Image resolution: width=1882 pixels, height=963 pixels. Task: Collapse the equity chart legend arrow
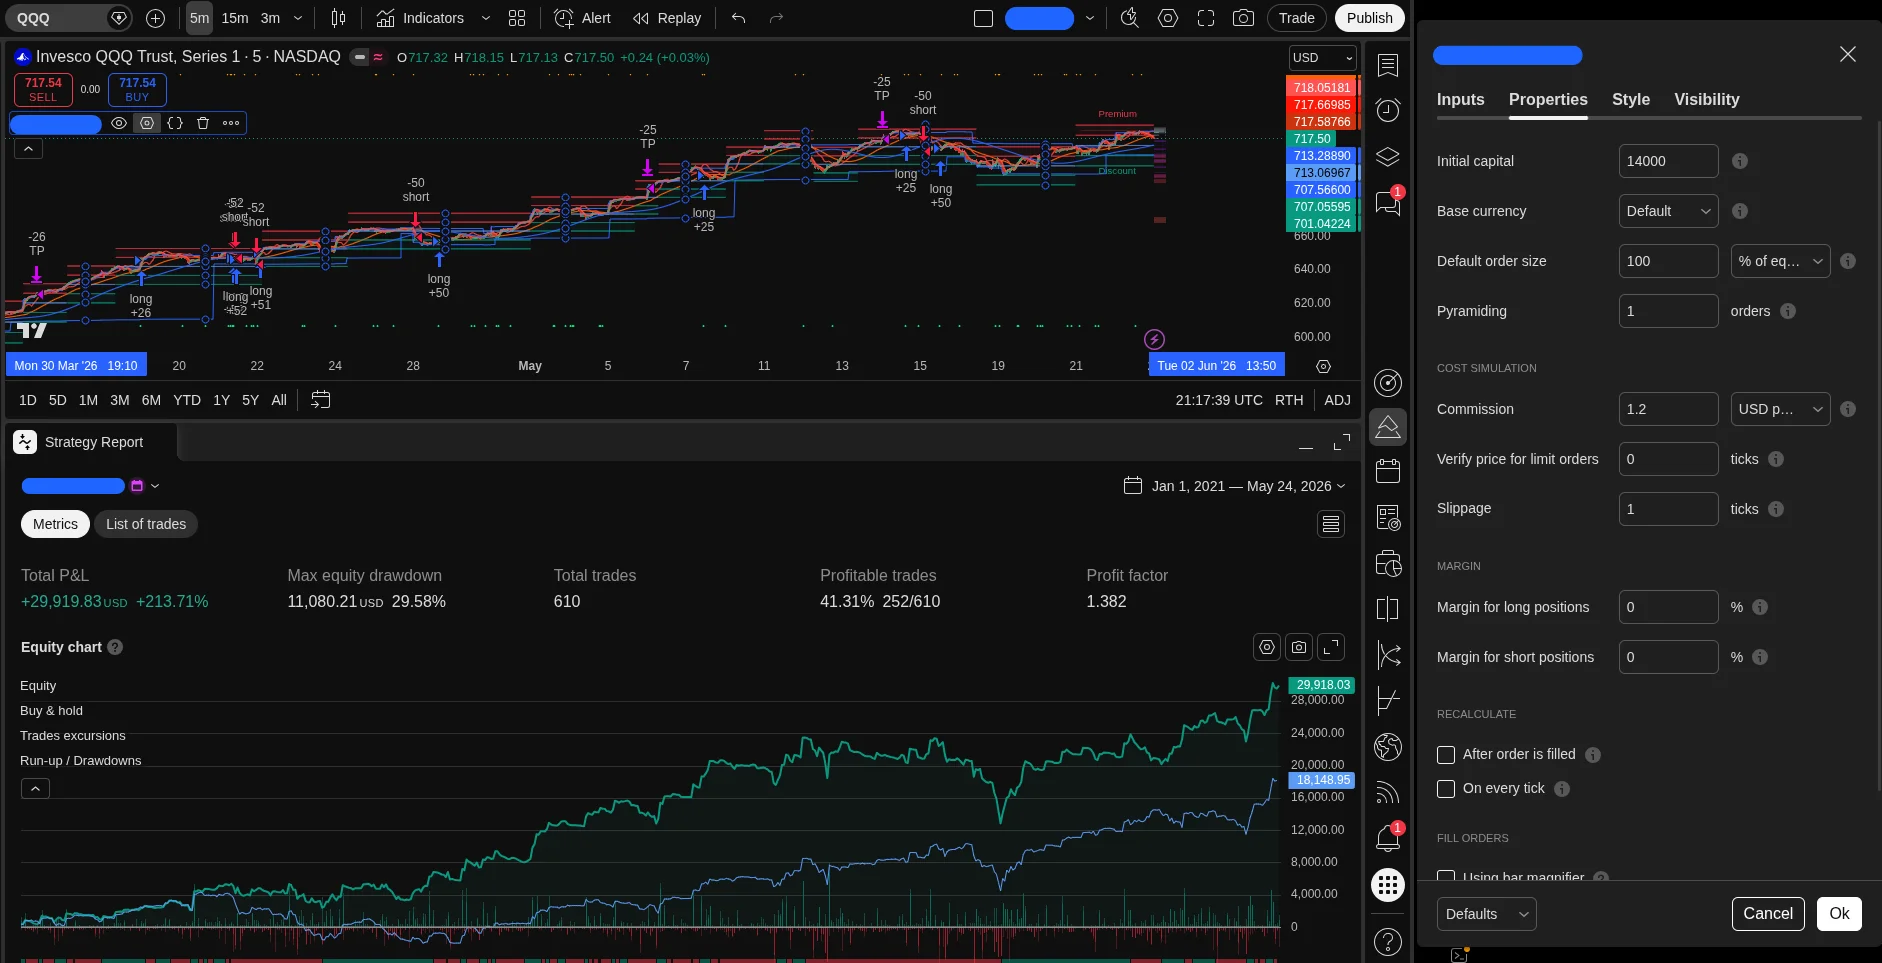click(x=35, y=789)
